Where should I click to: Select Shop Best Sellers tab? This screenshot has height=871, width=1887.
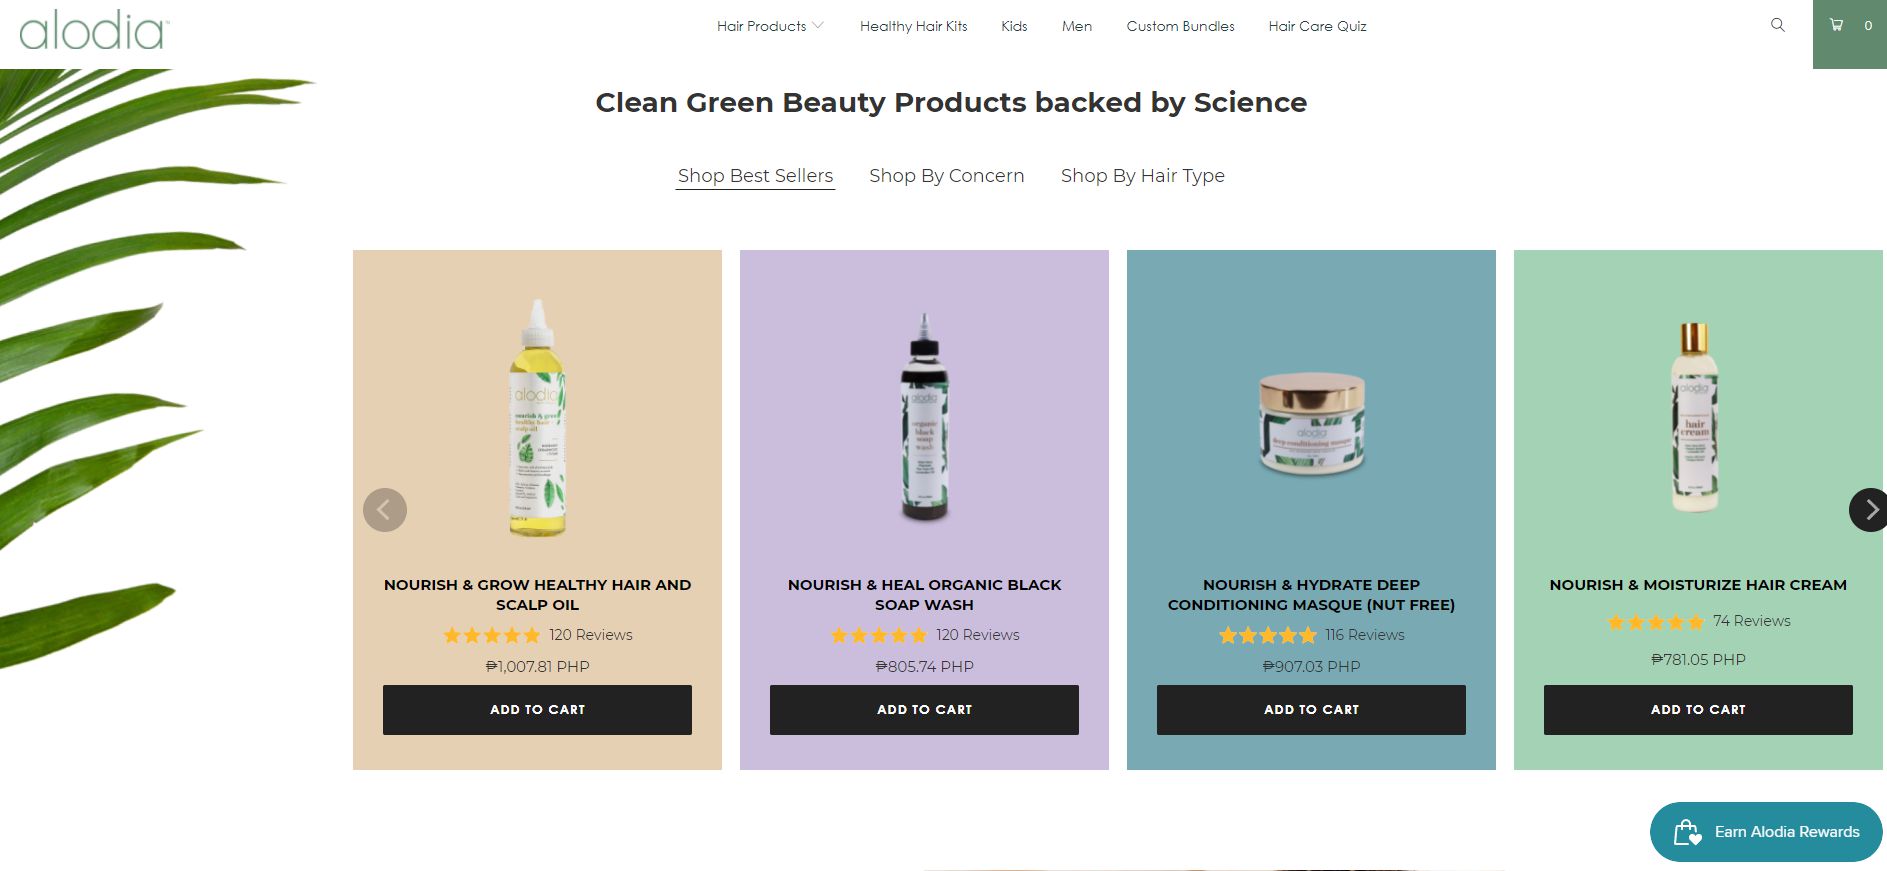755,176
